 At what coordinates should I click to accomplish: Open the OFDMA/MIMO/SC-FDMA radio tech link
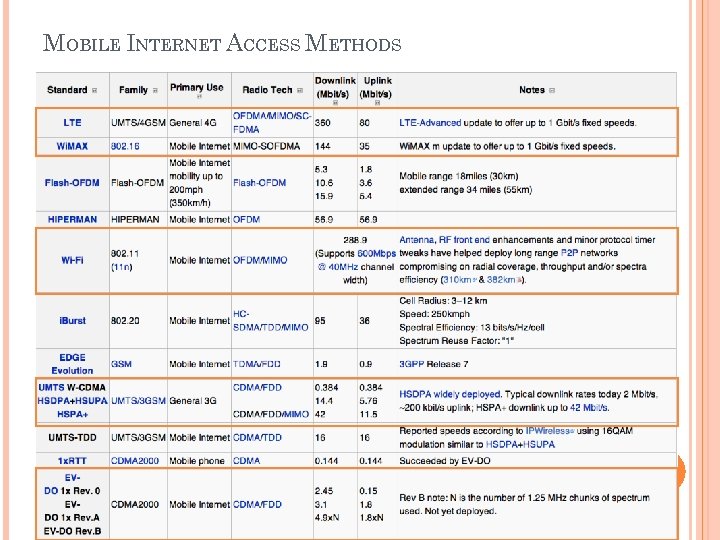(272, 123)
